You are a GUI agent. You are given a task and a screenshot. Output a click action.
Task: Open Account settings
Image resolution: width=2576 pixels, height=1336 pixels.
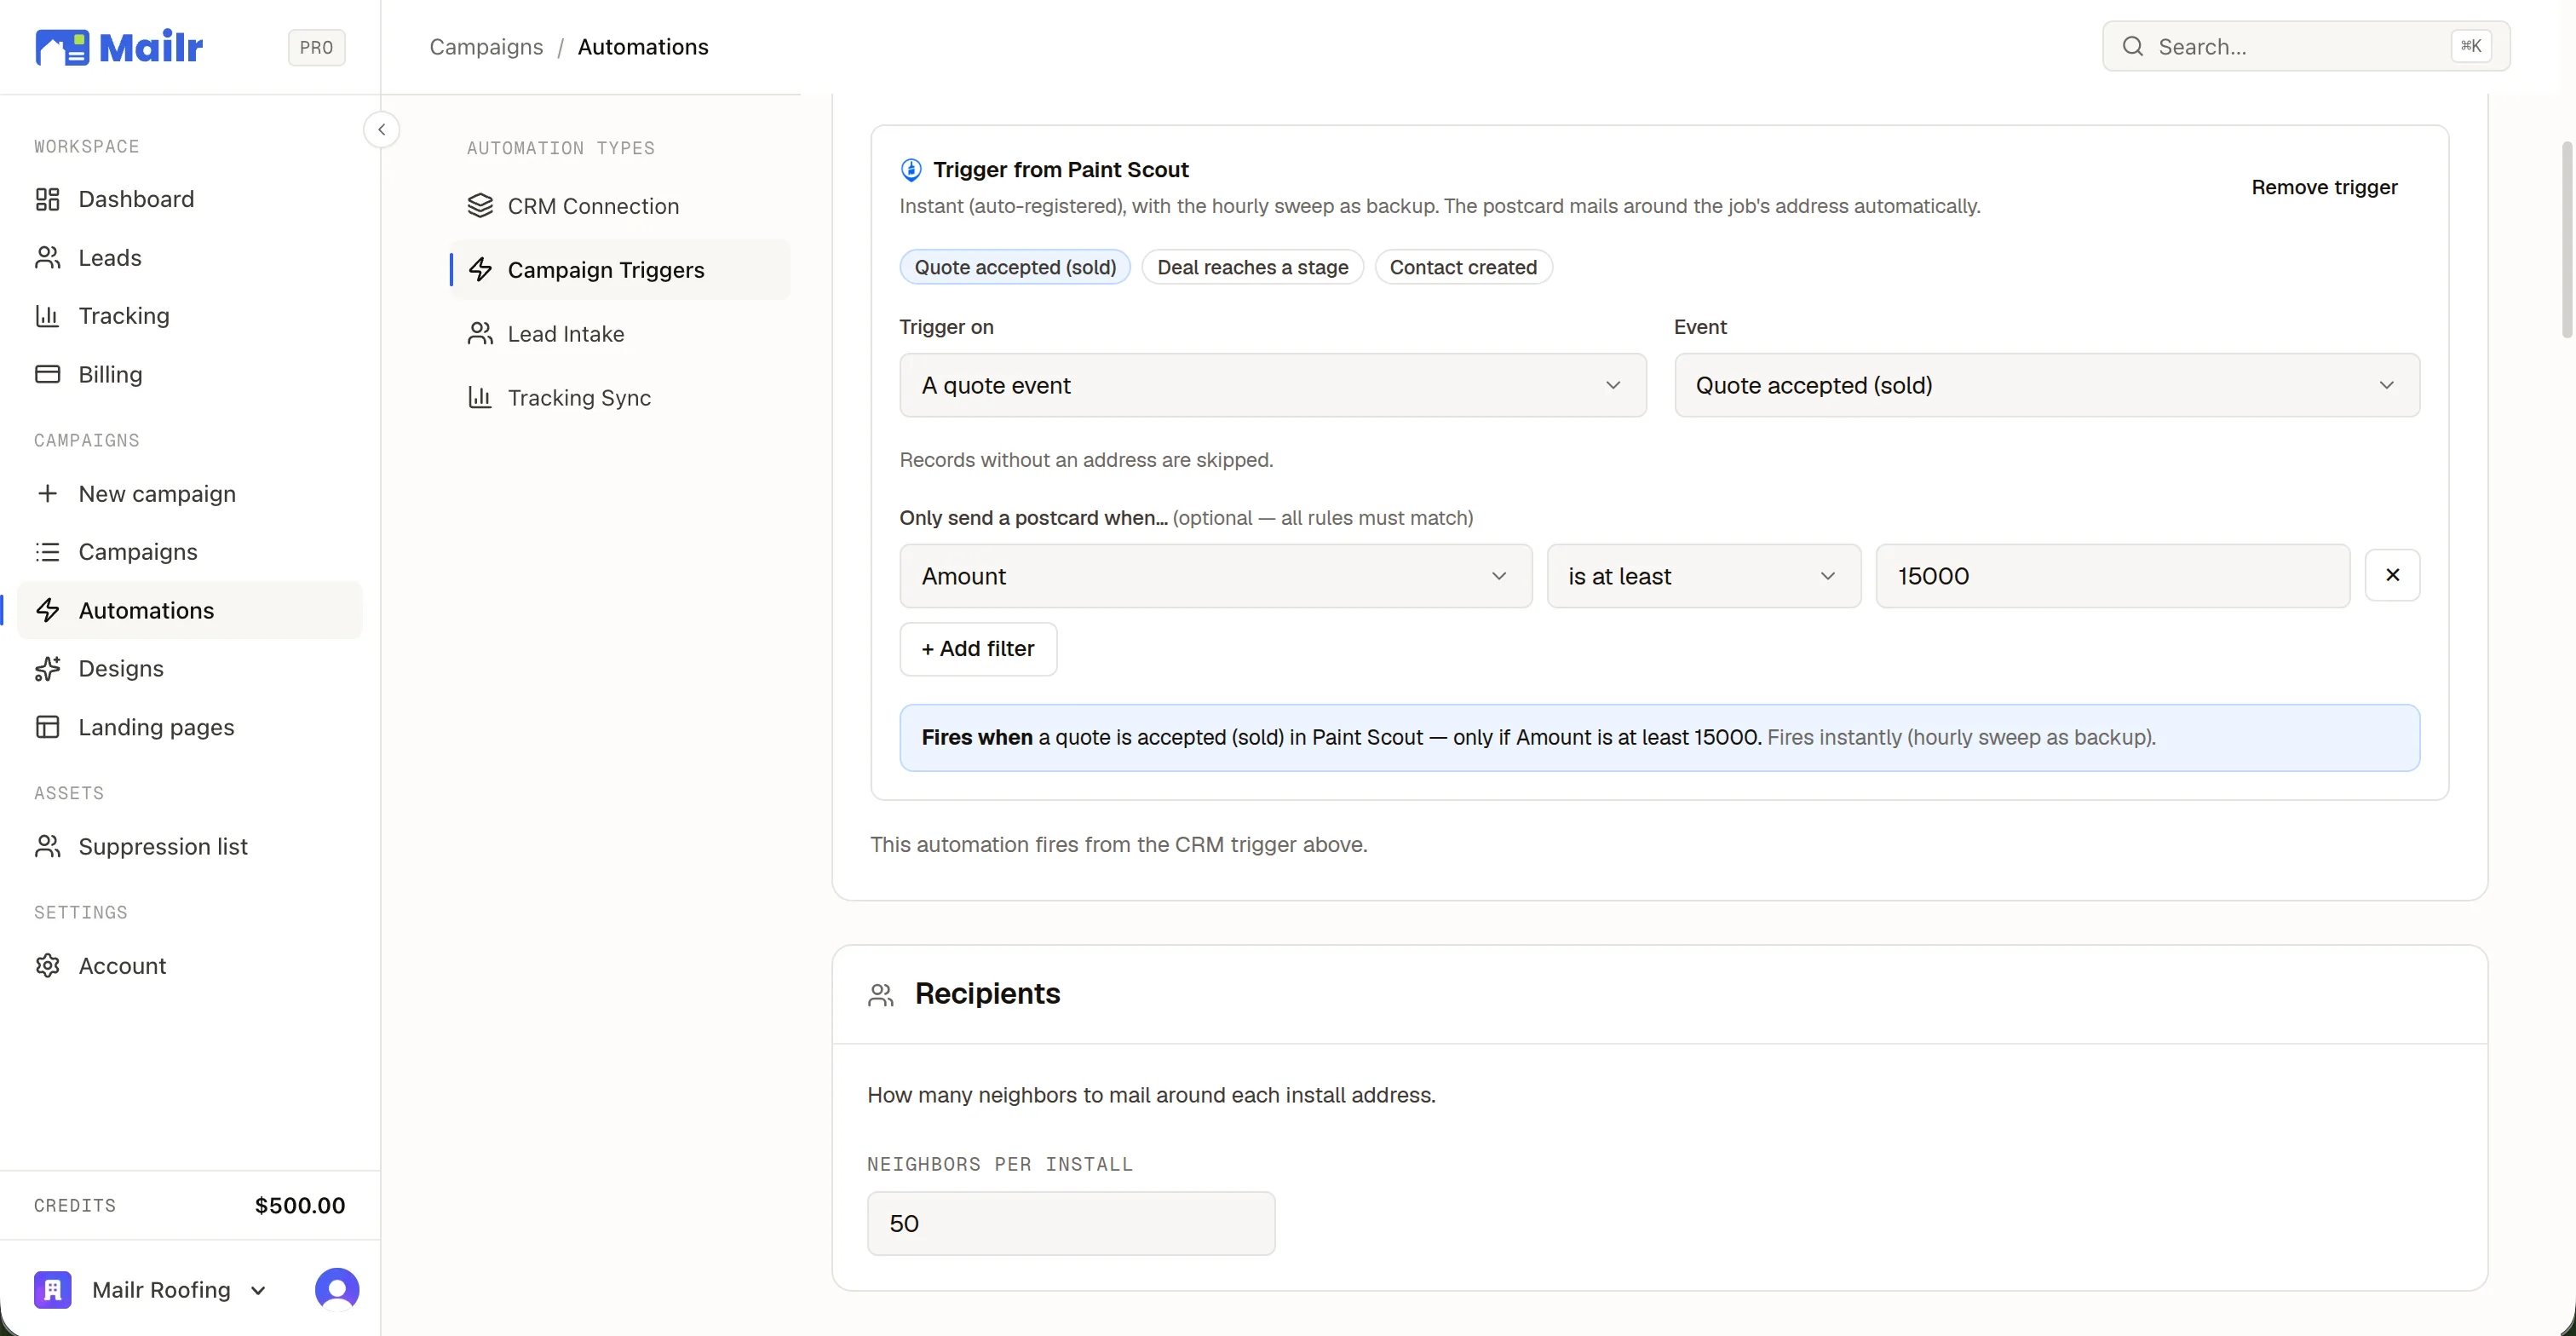[190, 966]
